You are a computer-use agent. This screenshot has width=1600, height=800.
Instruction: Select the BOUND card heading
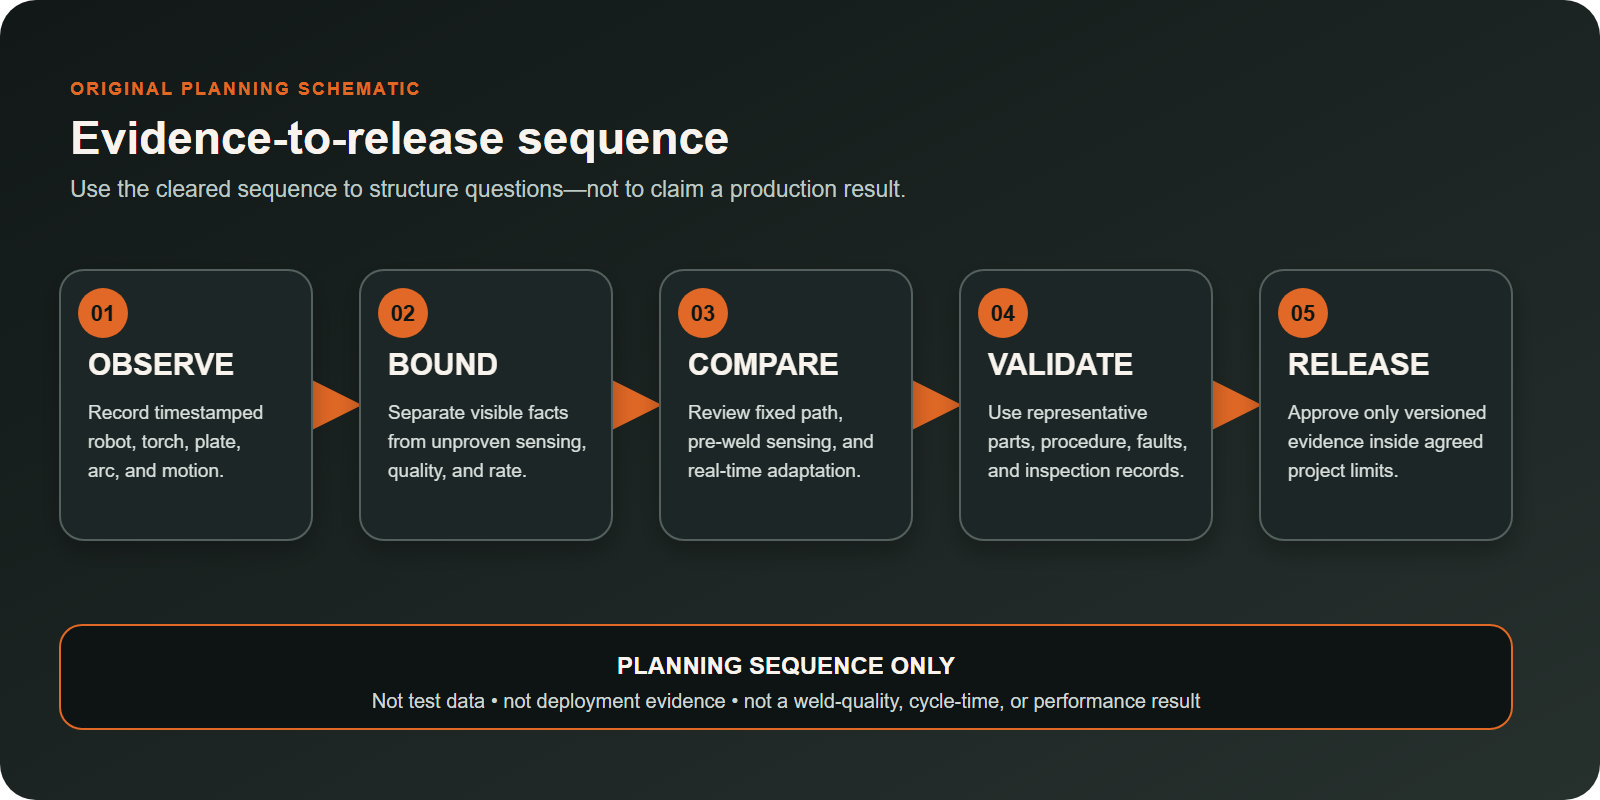[x=443, y=364]
